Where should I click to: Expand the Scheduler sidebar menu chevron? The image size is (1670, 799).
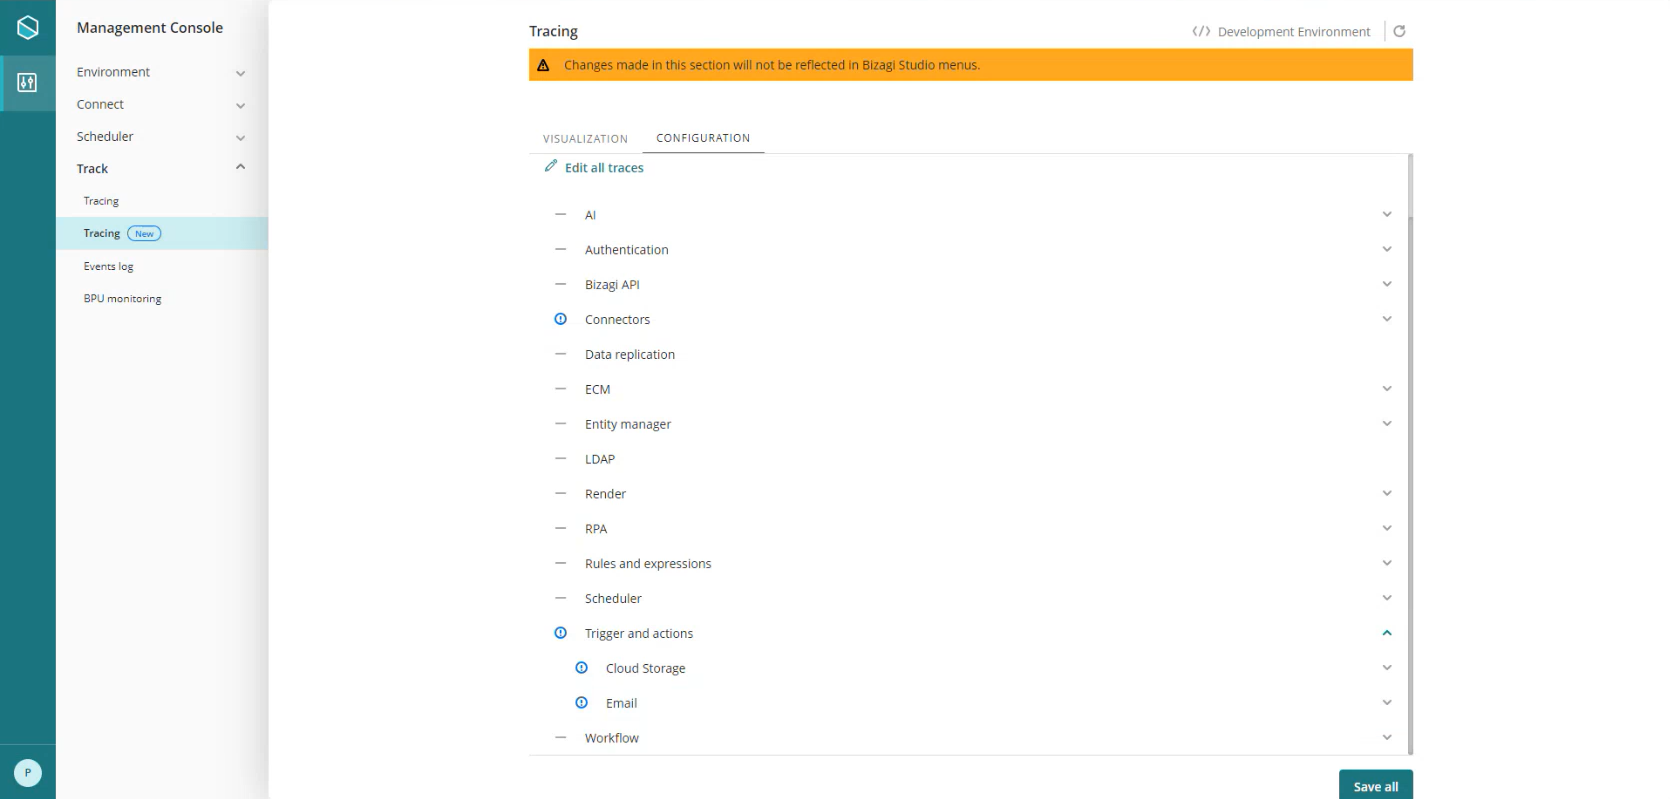pos(240,138)
